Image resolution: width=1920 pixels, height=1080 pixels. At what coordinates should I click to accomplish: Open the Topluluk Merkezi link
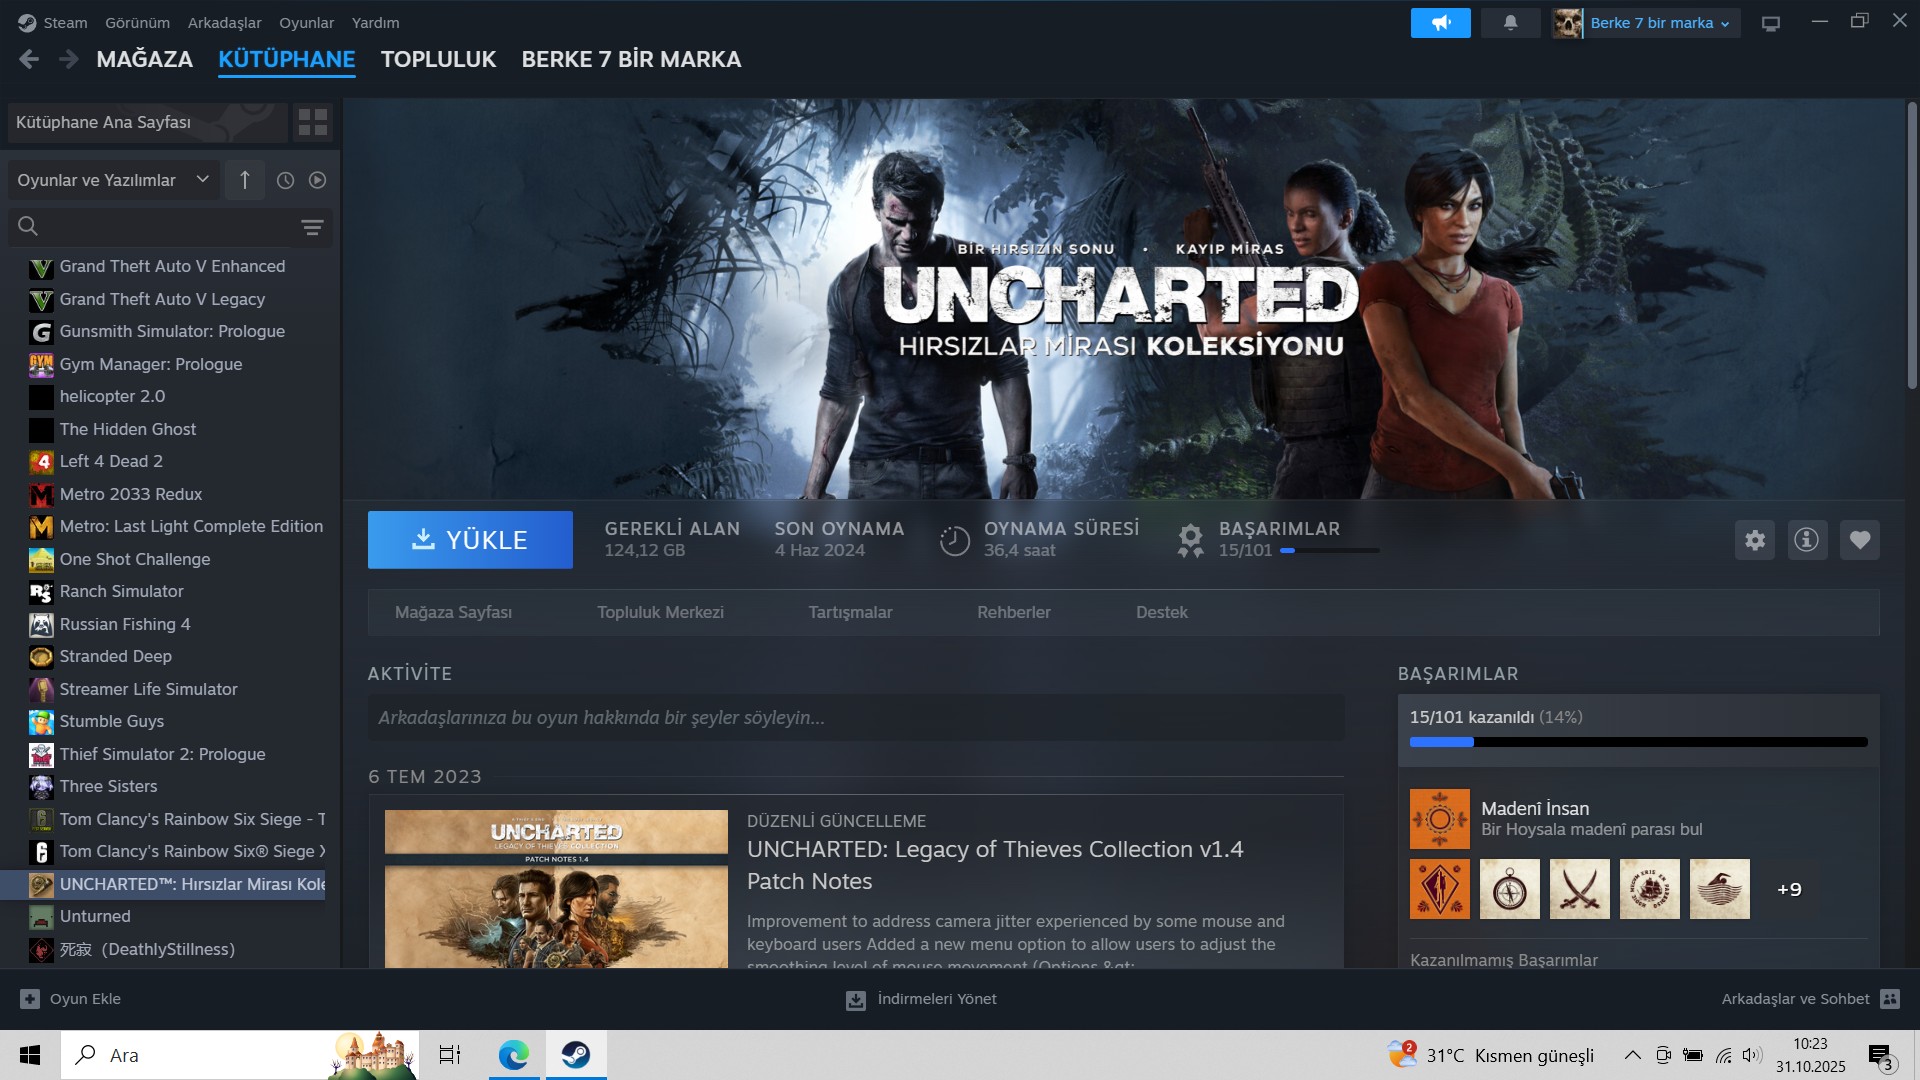[x=660, y=612]
